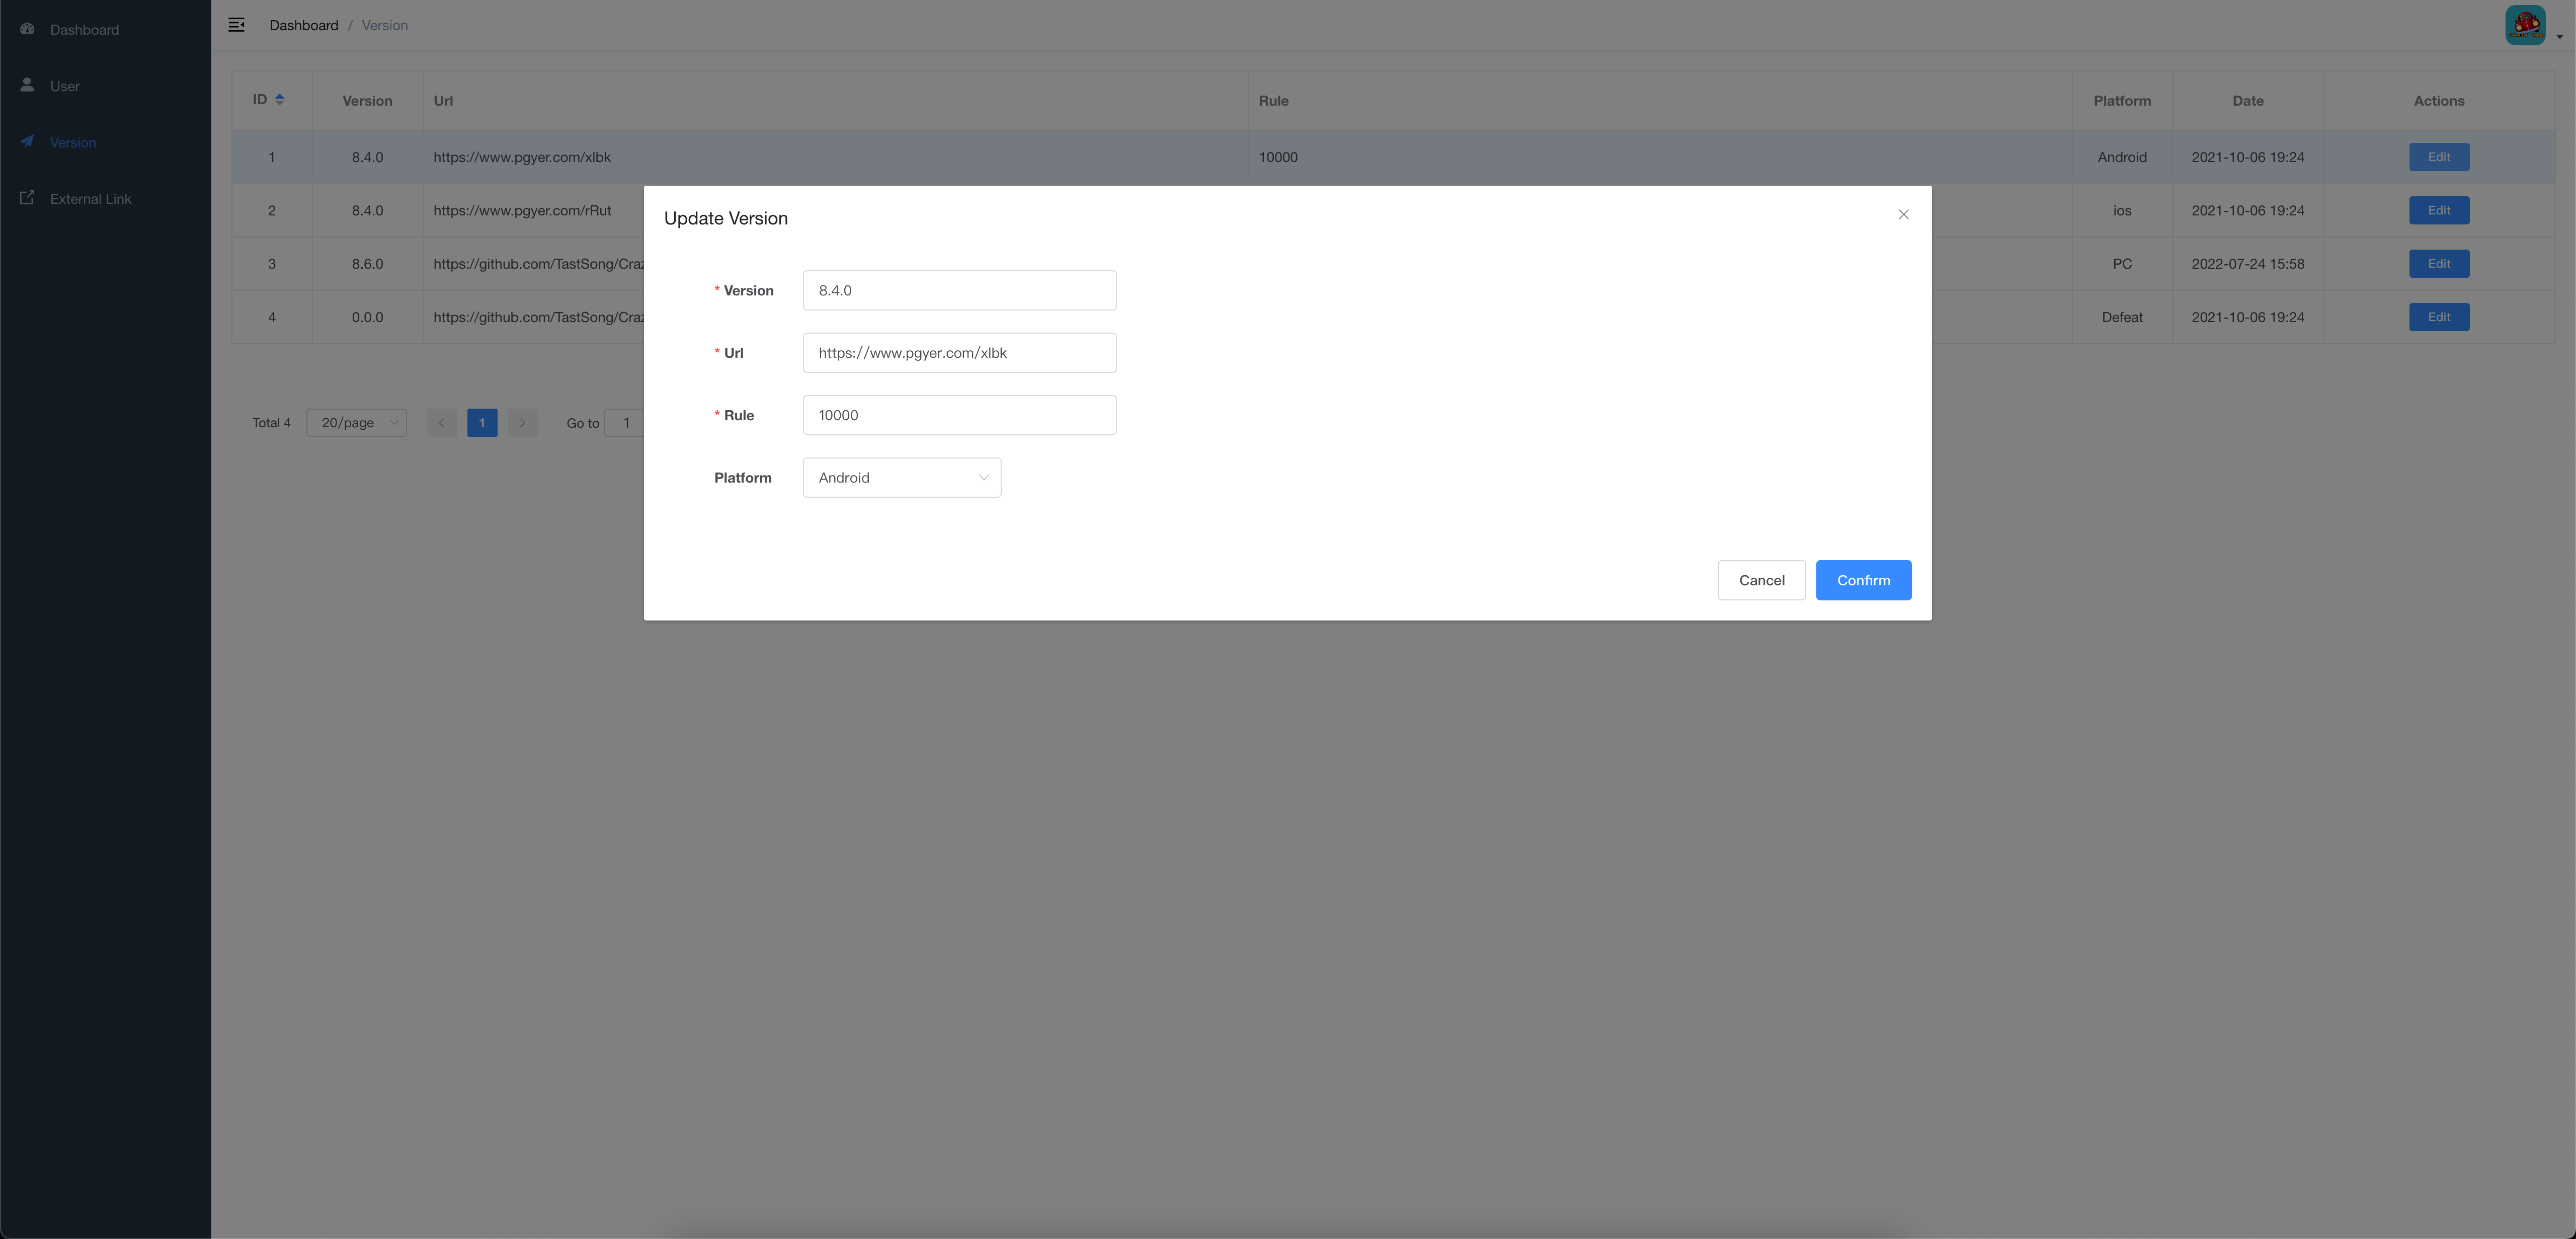Close the Update Version dialog
2576x1239 pixels.
pos(1903,215)
